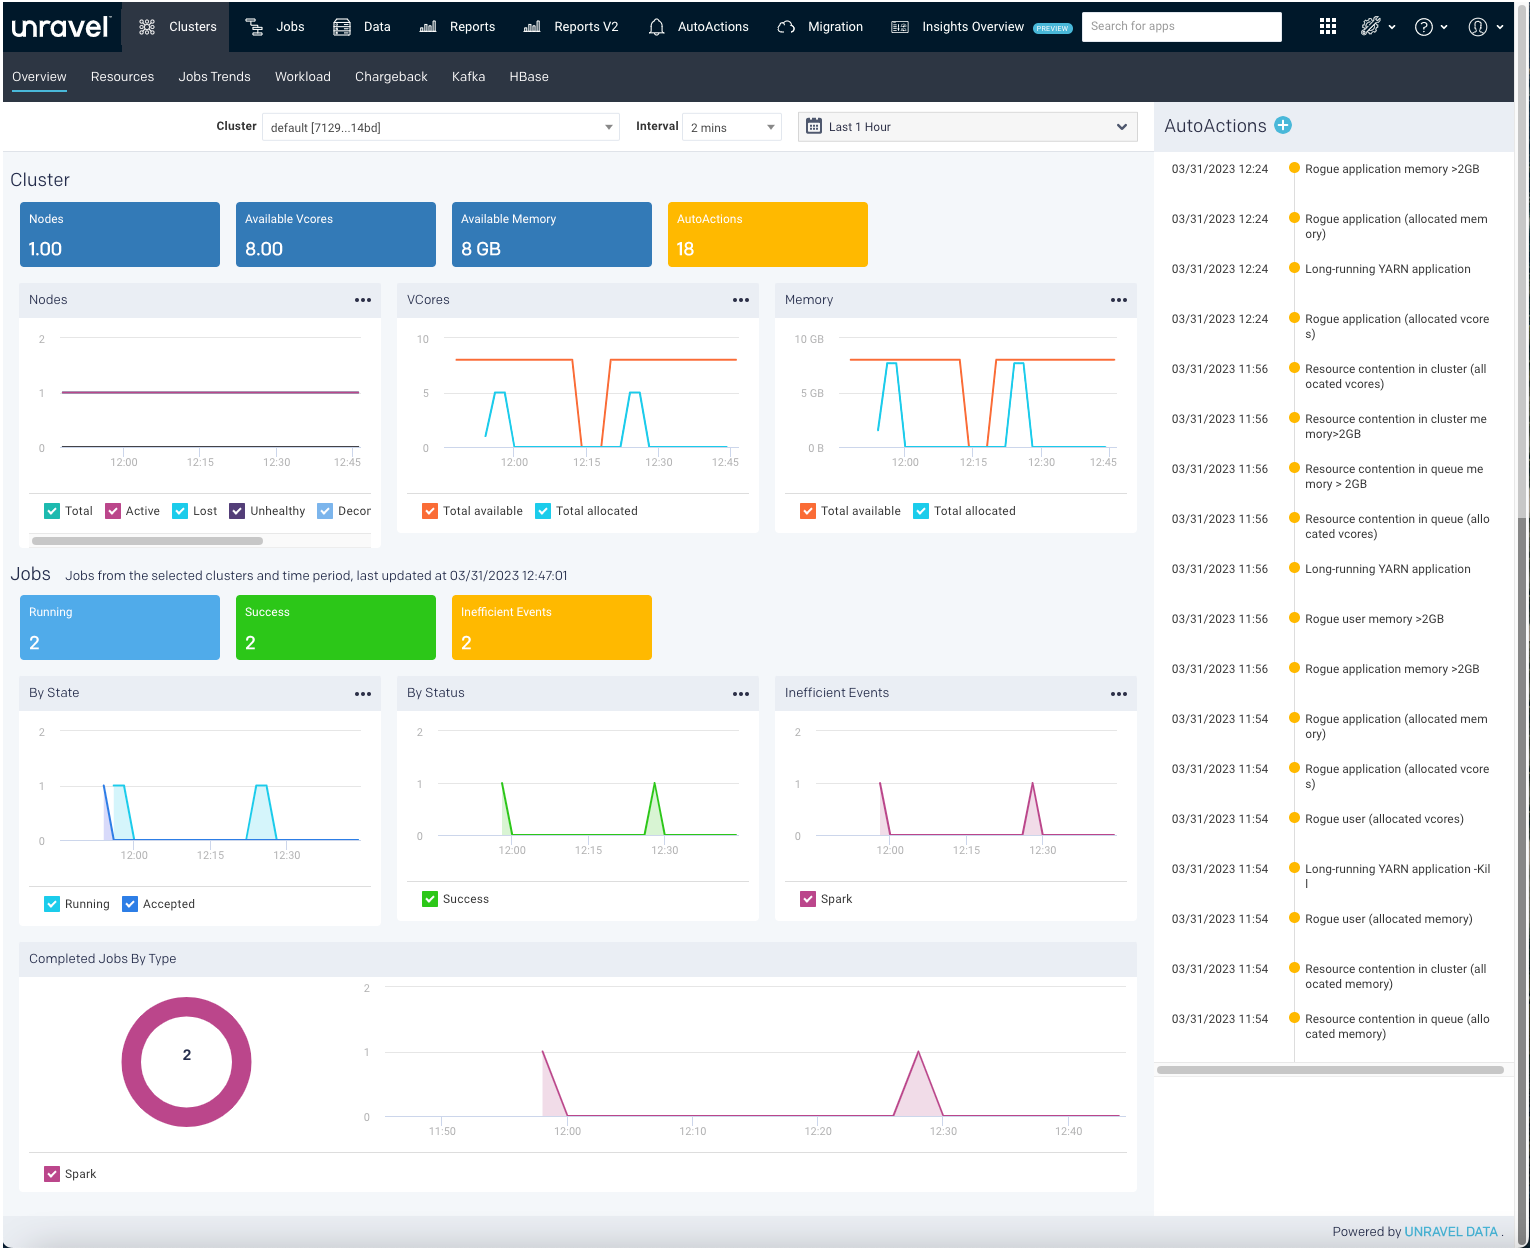
Task: Open the Chargeback tab
Action: 391,77
